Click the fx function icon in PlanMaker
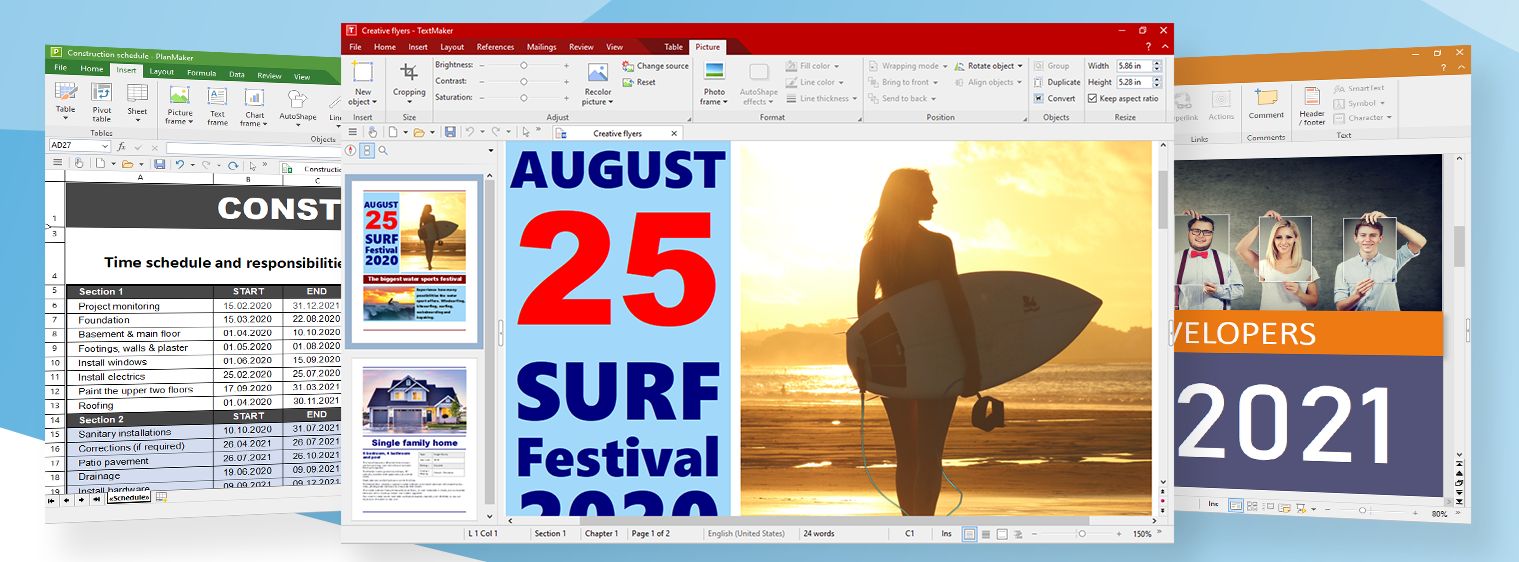Image resolution: width=1519 pixels, height=562 pixels. (122, 146)
